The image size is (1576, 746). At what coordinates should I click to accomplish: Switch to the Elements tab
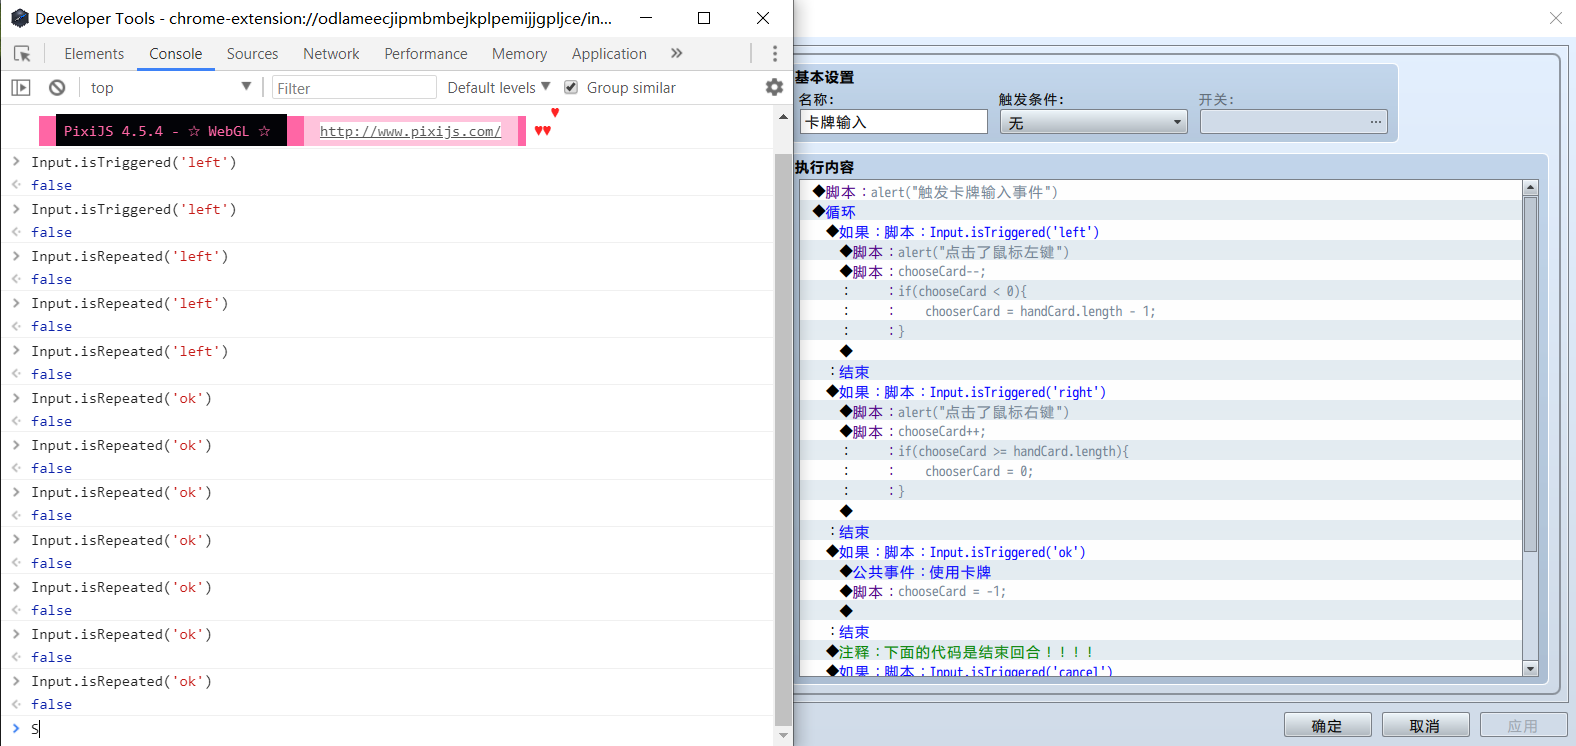pyautogui.click(x=94, y=54)
